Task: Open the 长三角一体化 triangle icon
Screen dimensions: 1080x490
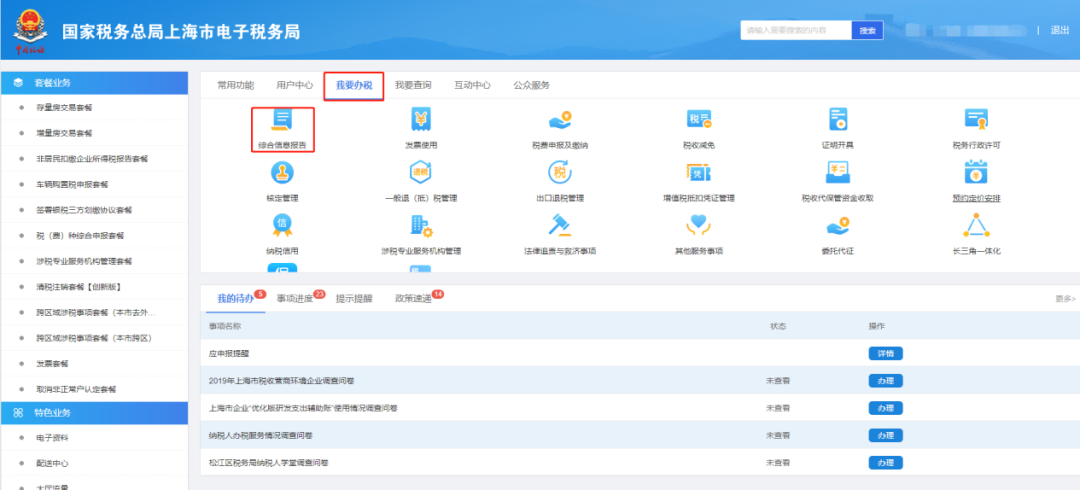Action: pyautogui.click(x=976, y=225)
